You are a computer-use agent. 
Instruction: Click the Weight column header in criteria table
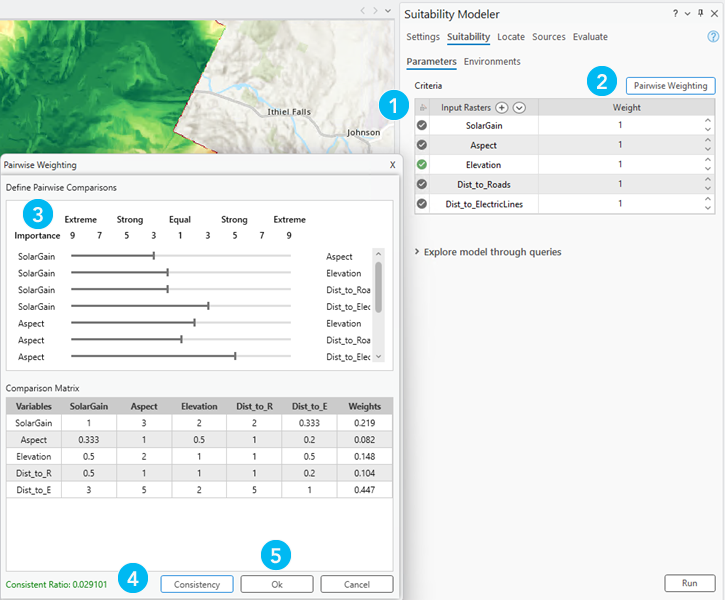627,107
